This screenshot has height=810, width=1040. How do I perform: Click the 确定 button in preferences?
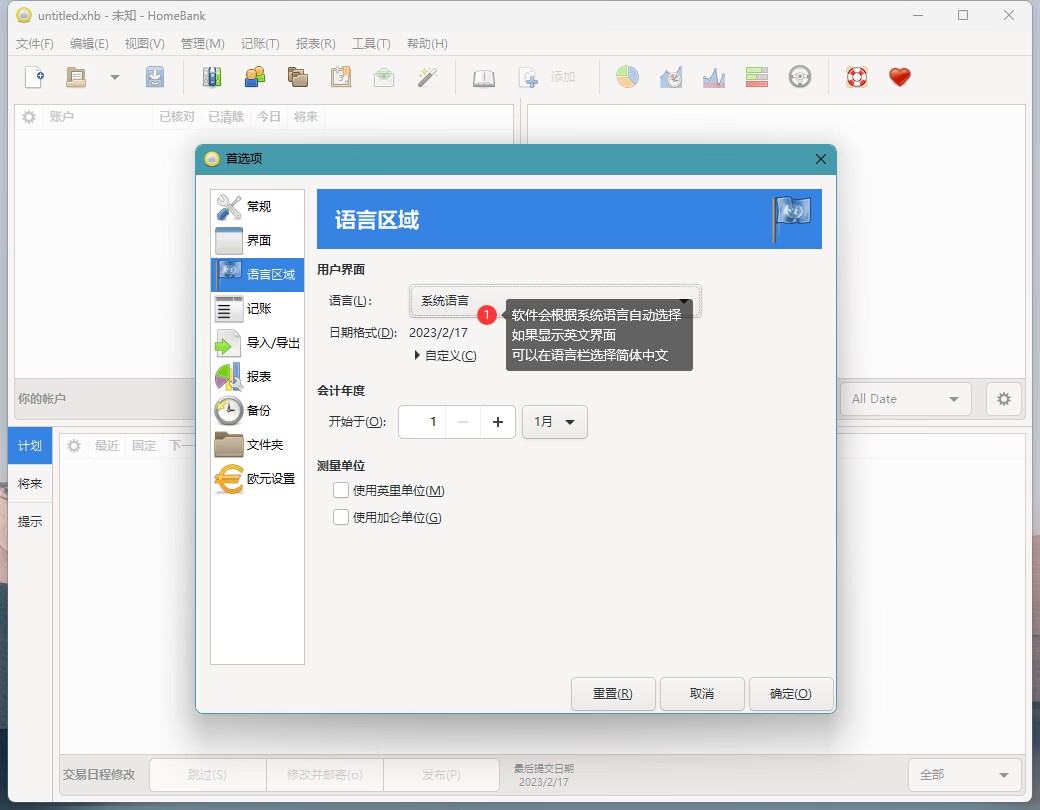point(790,694)
